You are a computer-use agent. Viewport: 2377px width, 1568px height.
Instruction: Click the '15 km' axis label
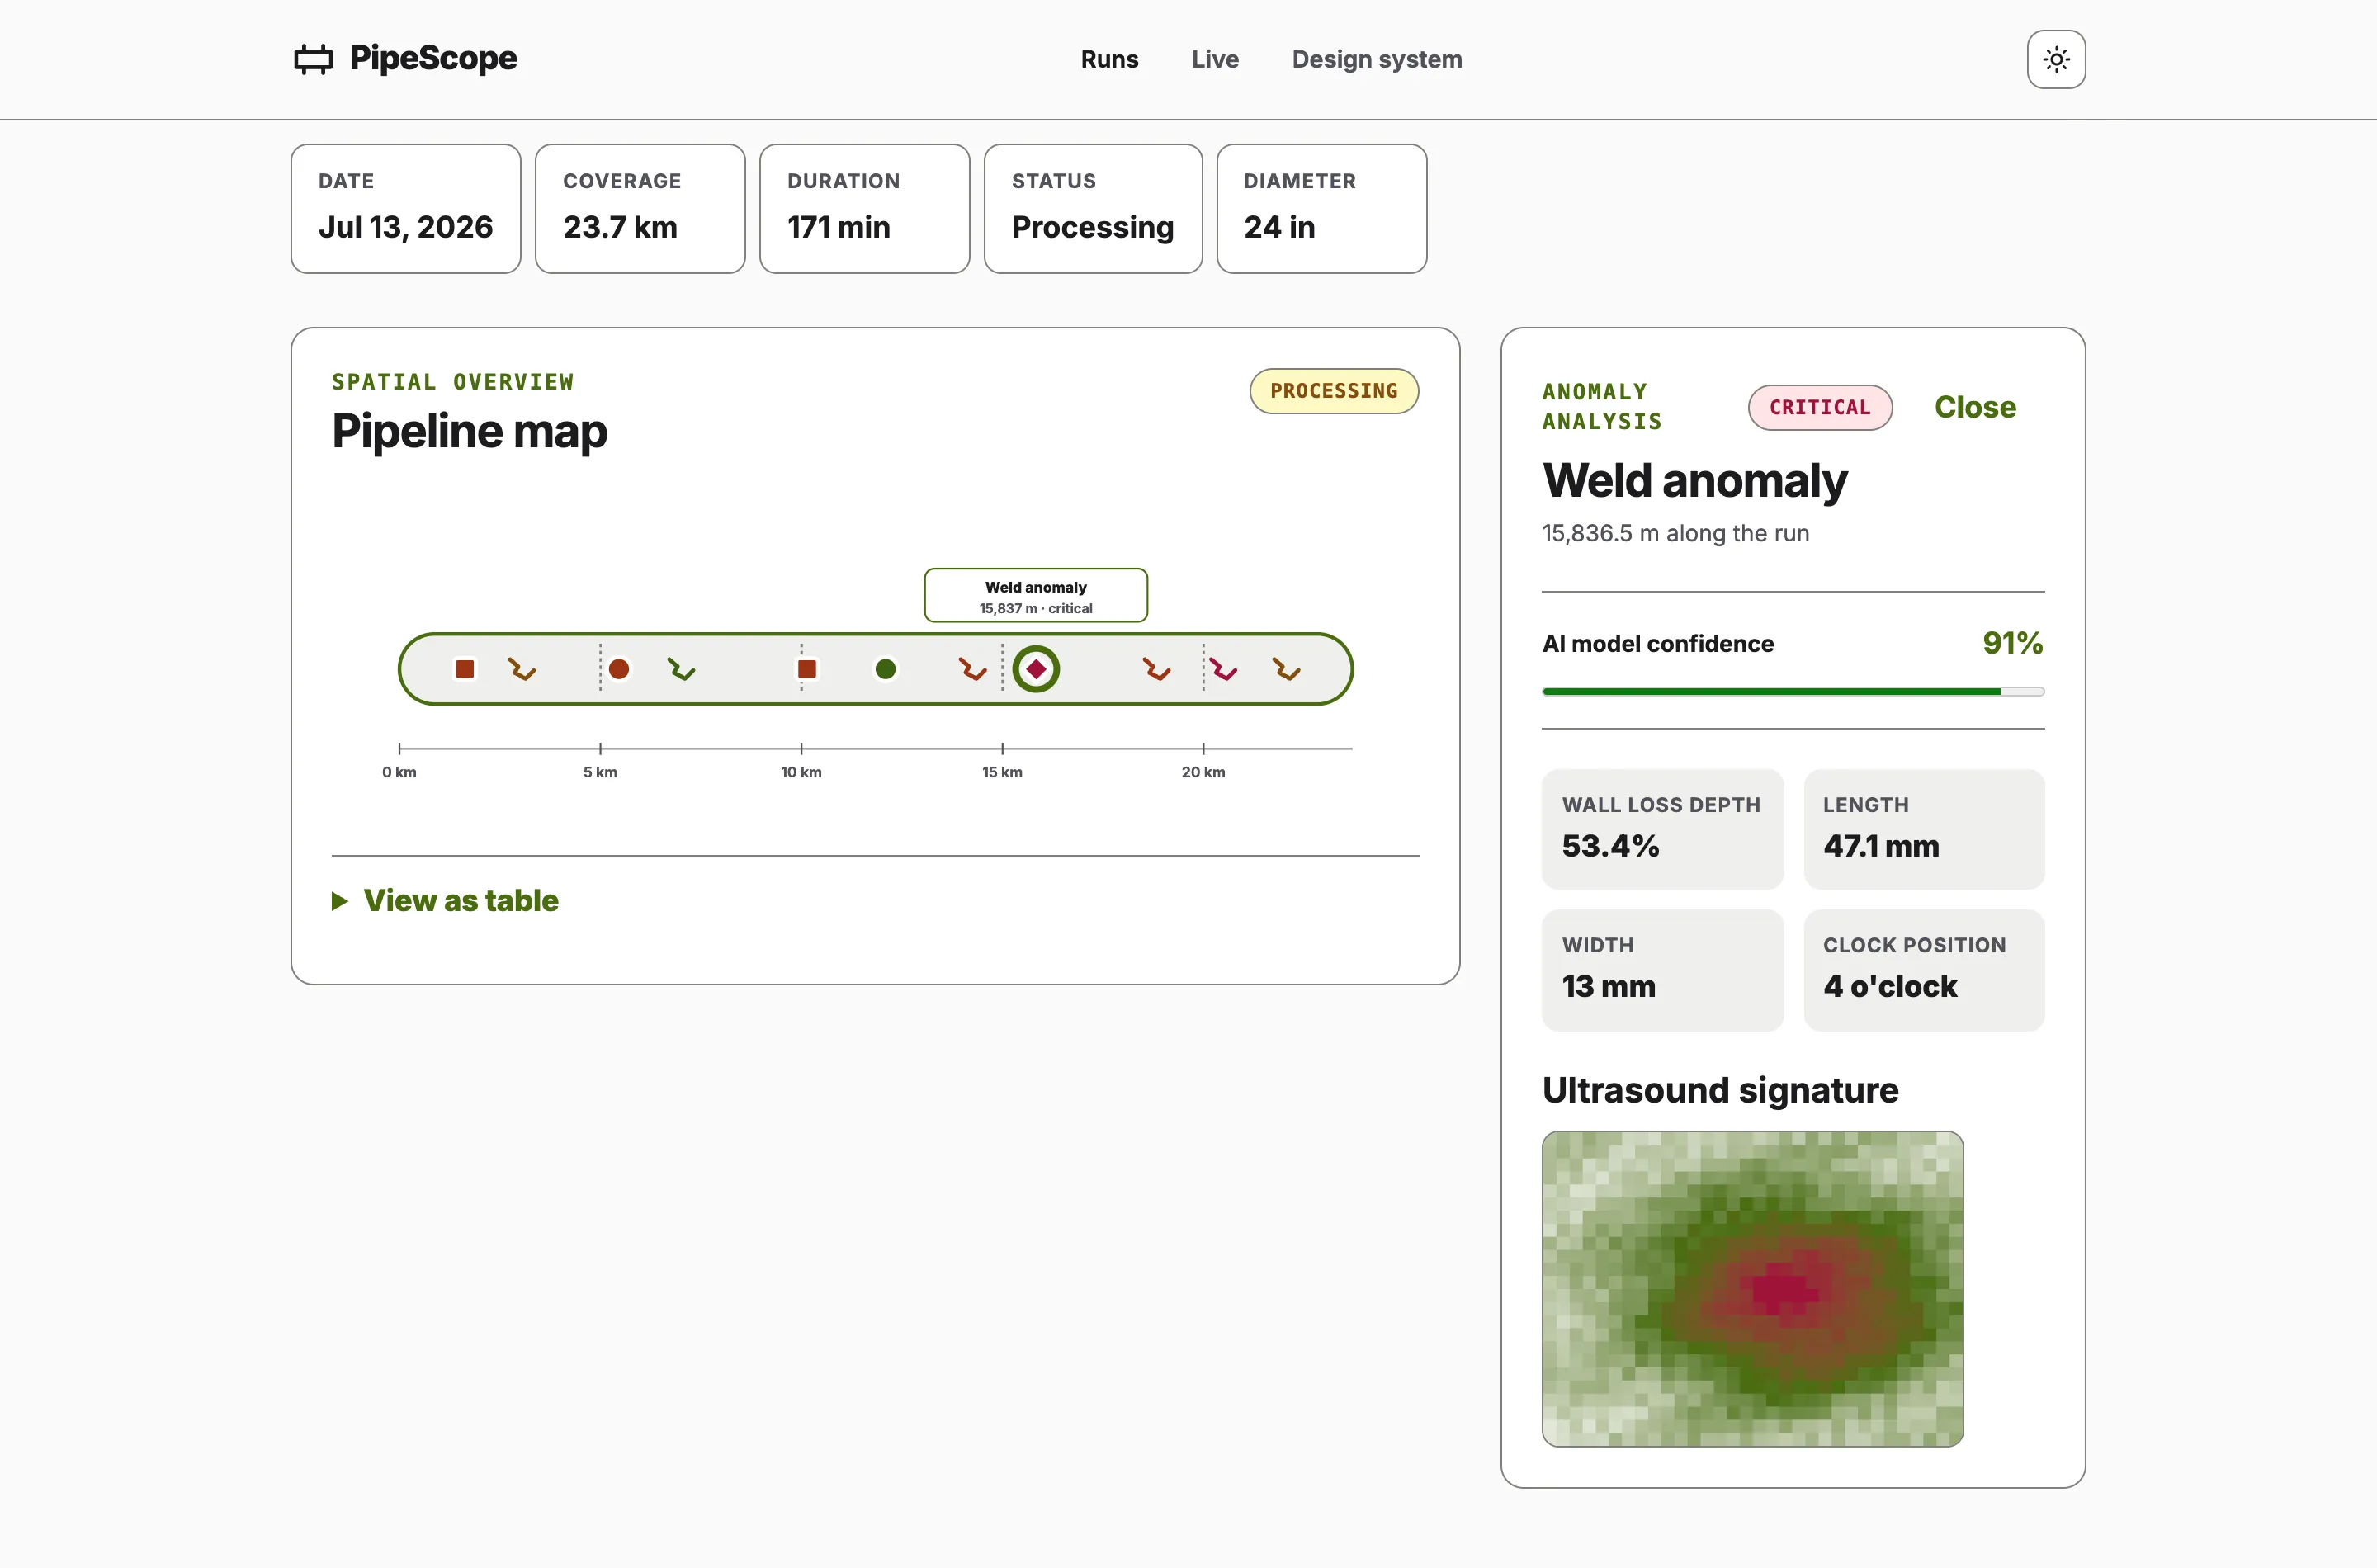coord(1002,772)
